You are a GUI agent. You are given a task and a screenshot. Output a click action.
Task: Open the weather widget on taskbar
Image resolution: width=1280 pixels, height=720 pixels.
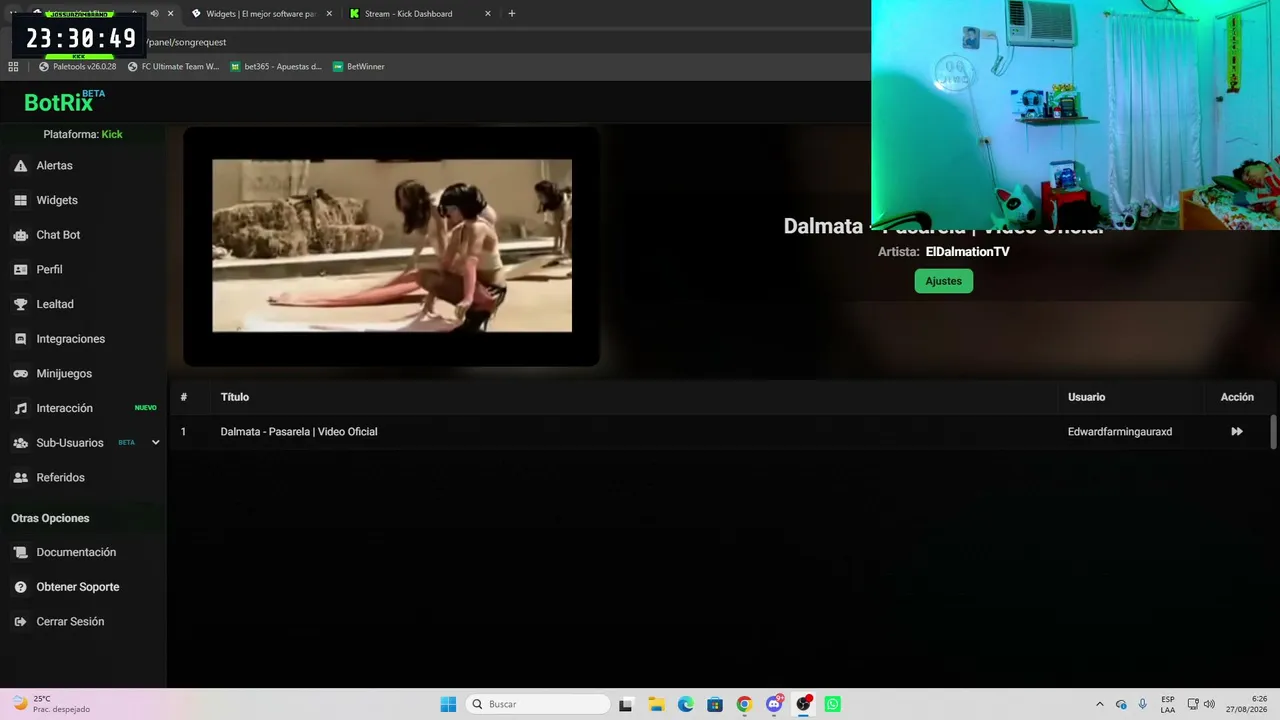(52, 704)
